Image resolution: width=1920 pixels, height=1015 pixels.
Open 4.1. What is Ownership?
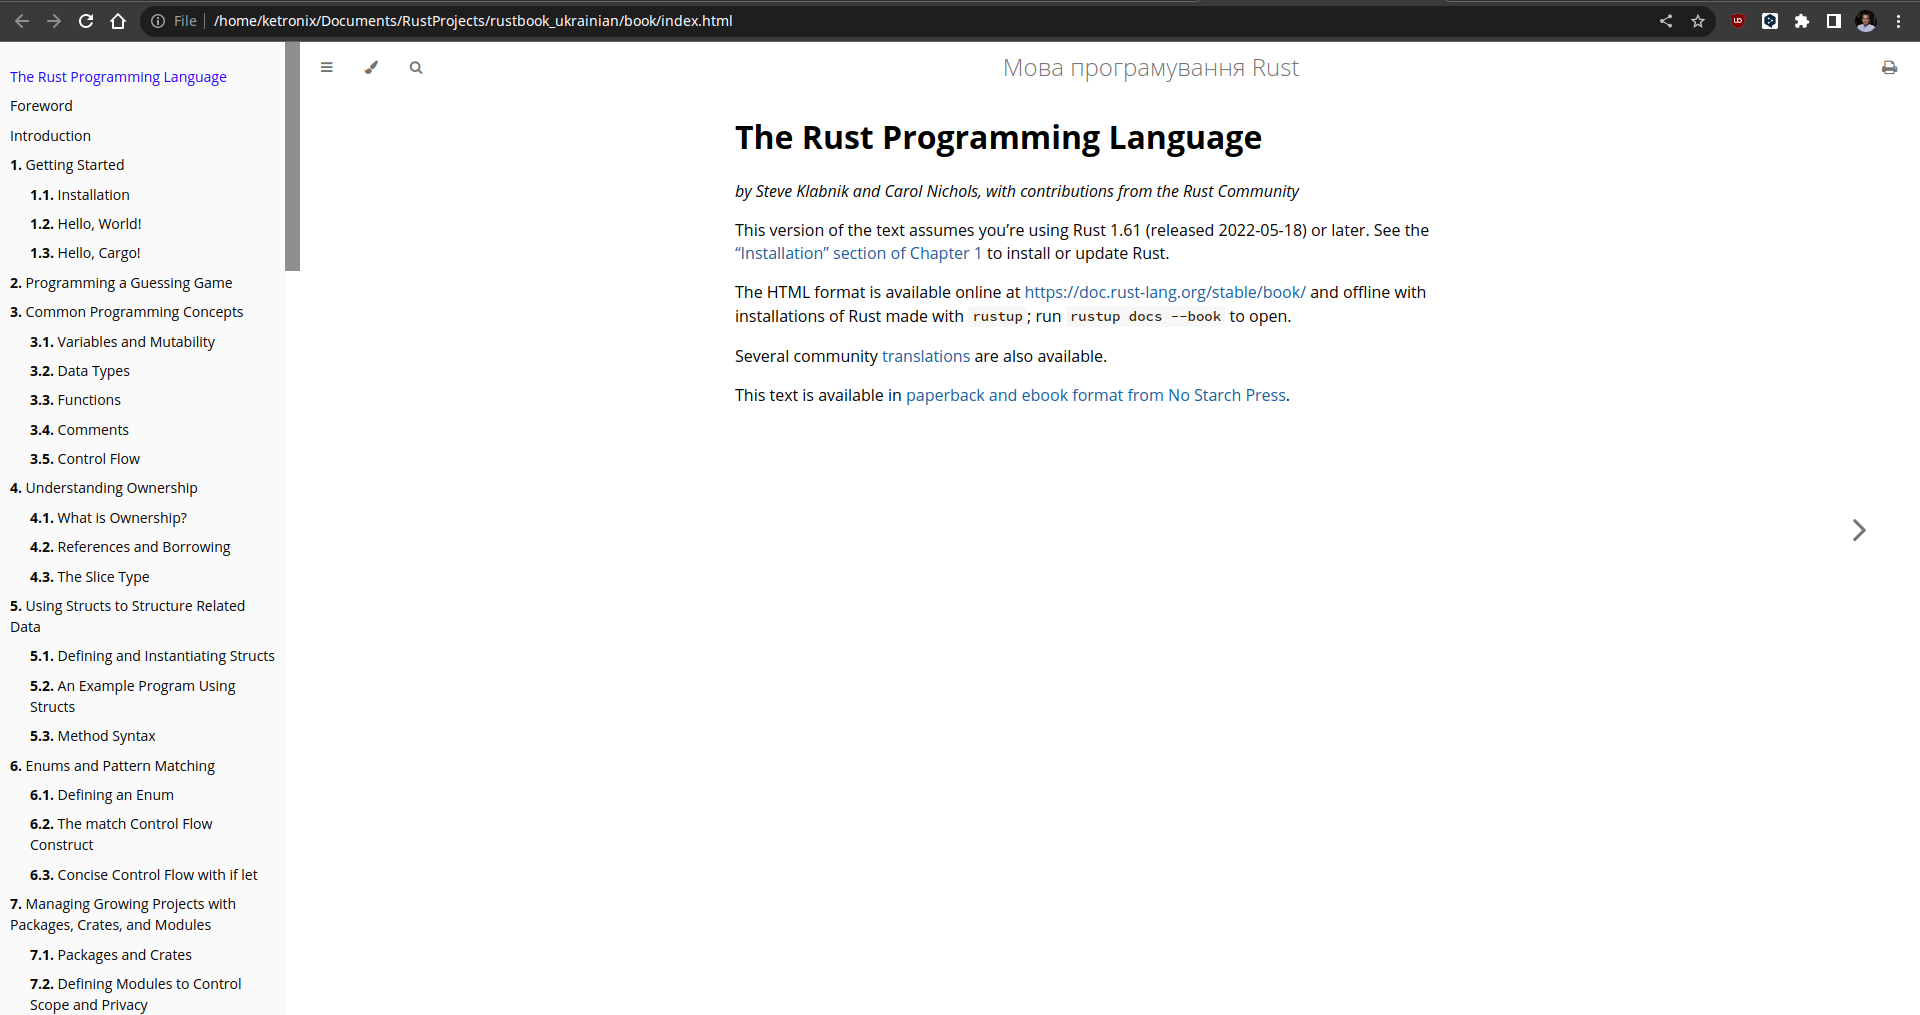tap(108, 518)
